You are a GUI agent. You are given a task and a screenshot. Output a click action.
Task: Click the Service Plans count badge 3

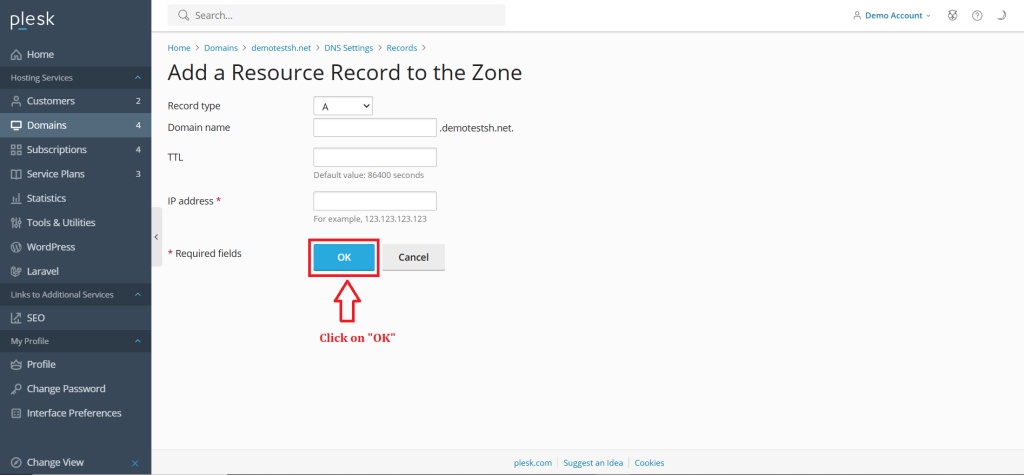coord(138,174)
